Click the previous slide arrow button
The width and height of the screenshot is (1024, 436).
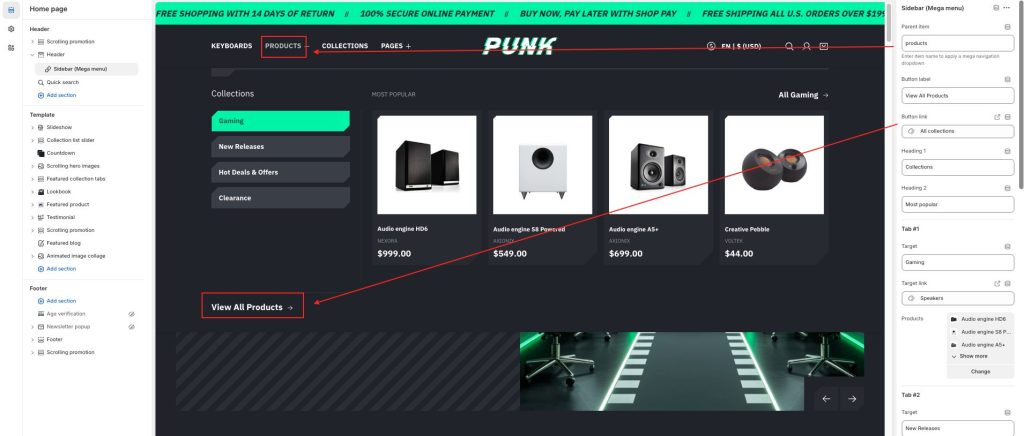(826, 398)
